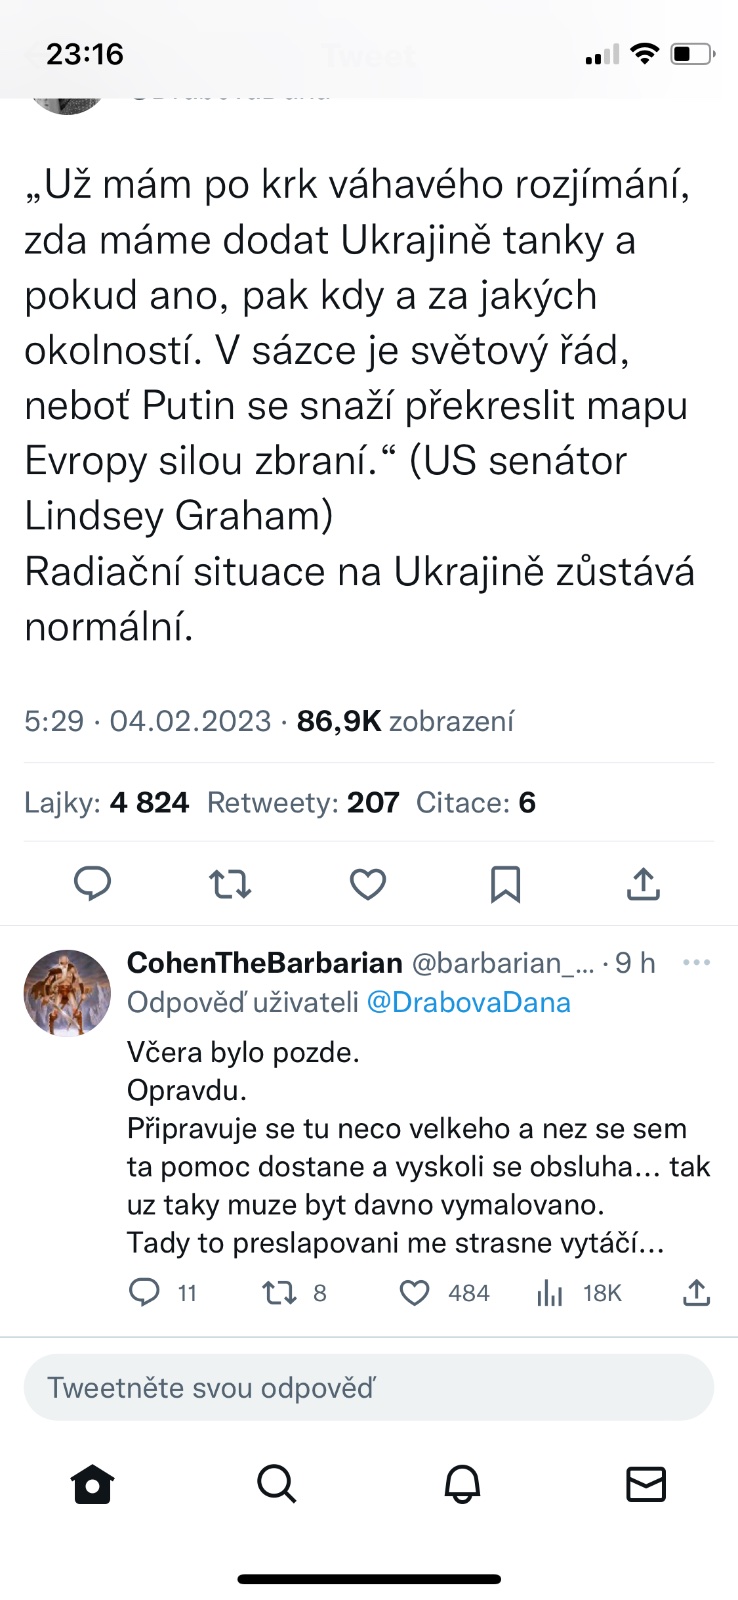Open the Search tab
738x1600 pixels.
click(x=277, y=1485)
